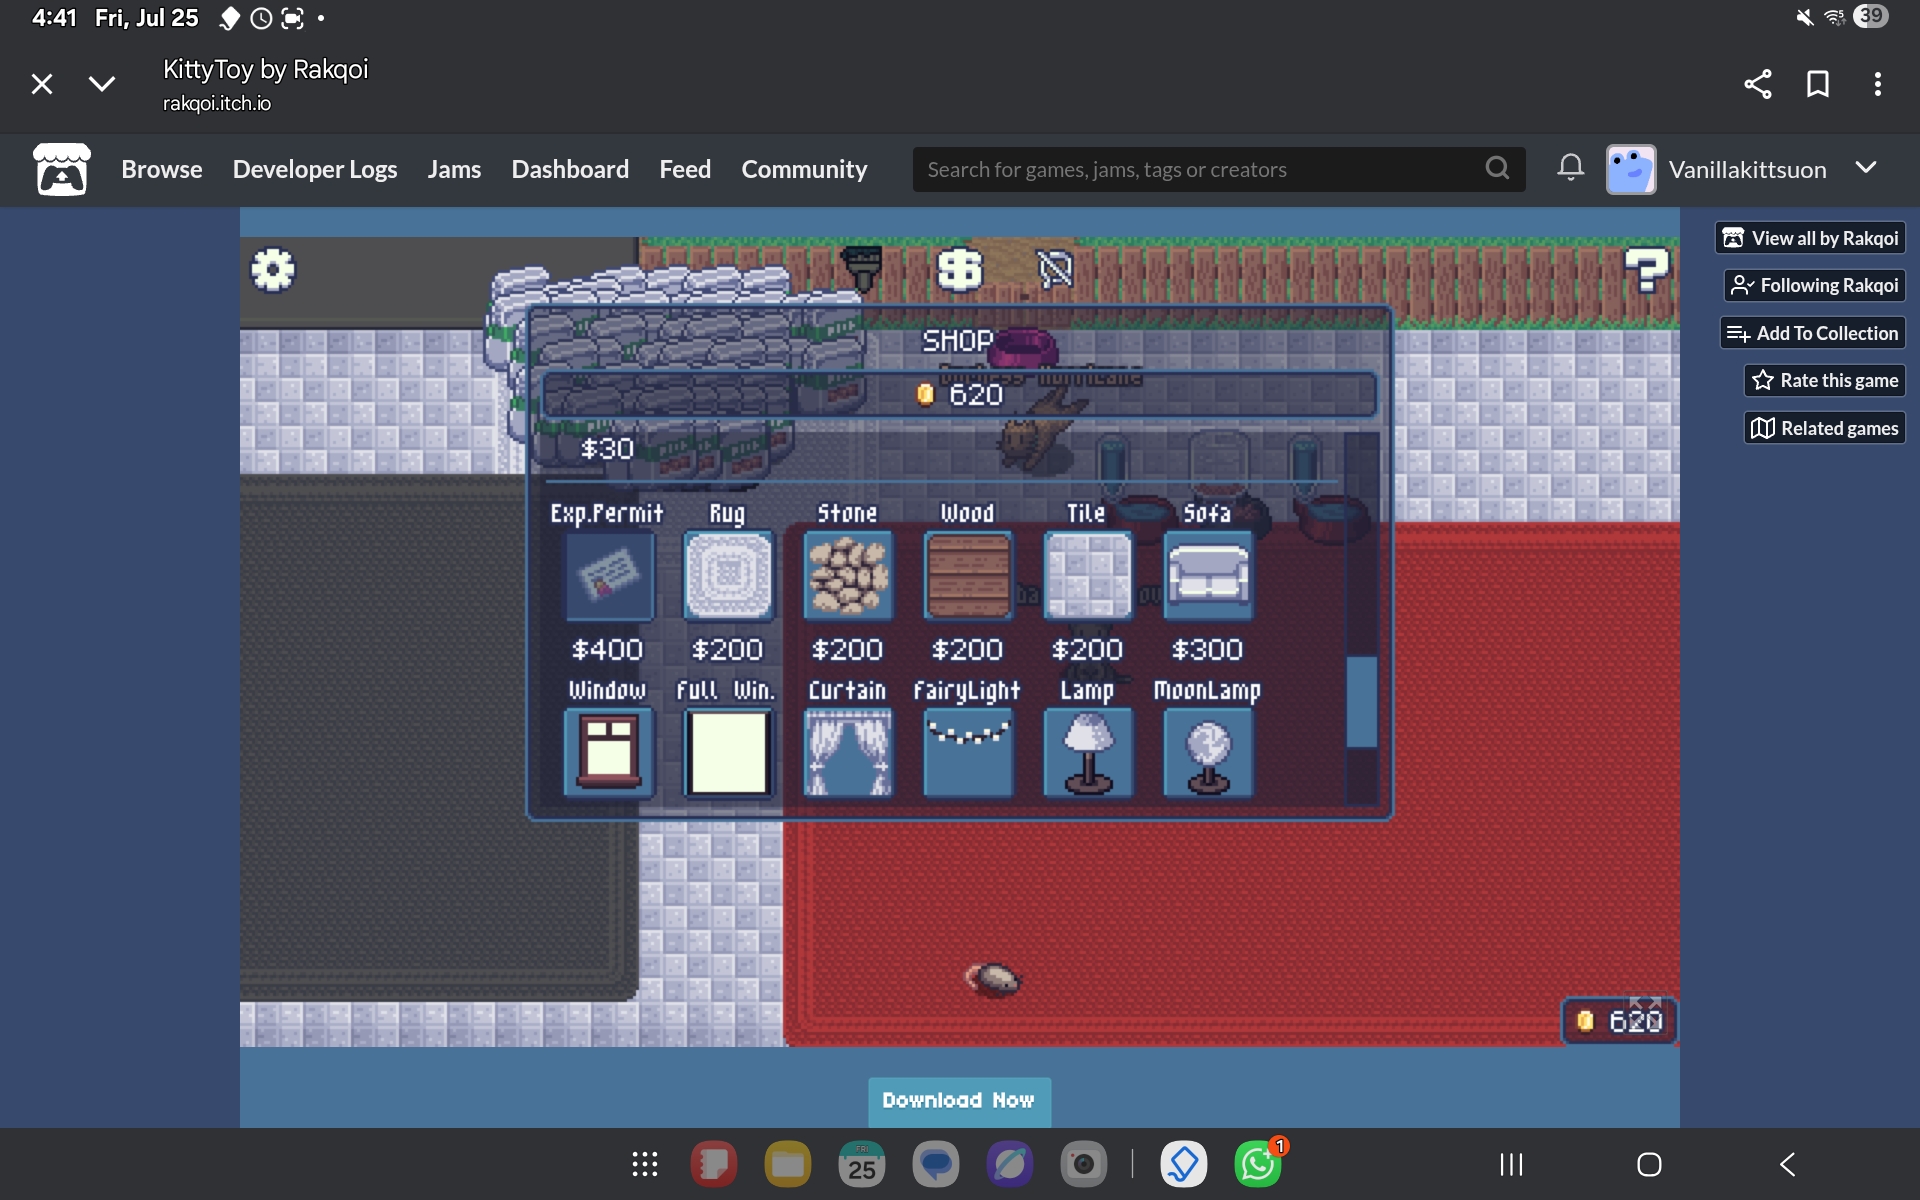Go to the Jams page
The width and height of the screenshot is (1920, 1200).
click(454, 169)
